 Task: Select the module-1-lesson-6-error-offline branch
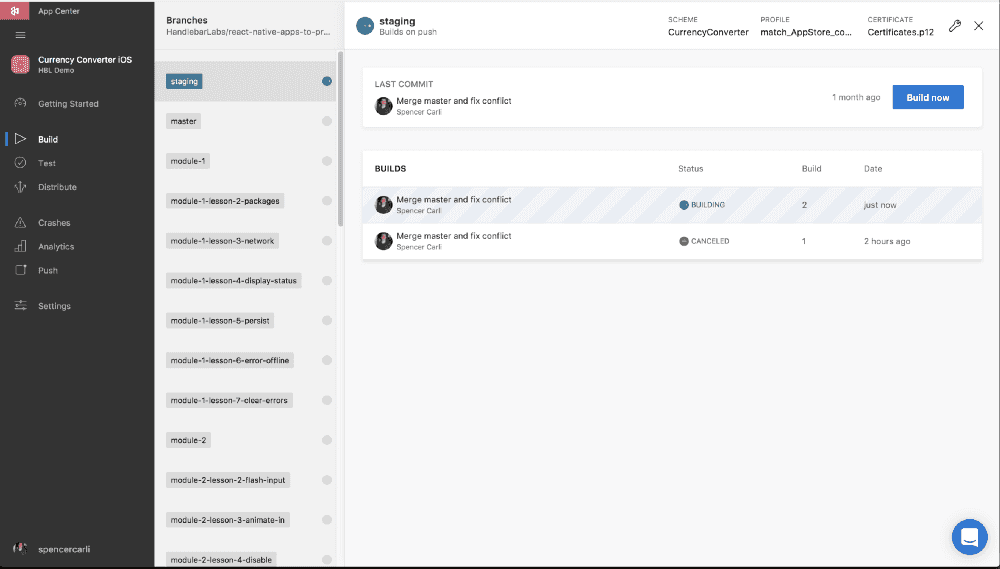tap(230, 360)
